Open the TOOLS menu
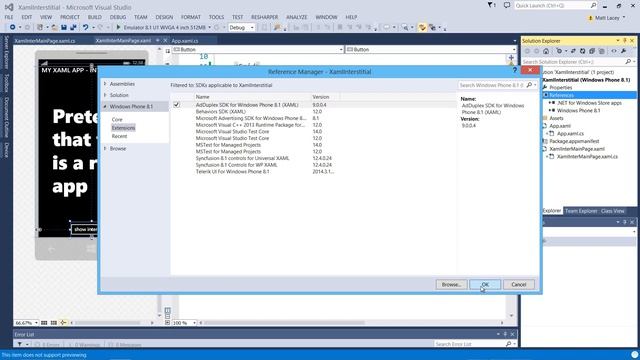 [x=216, y=17]
